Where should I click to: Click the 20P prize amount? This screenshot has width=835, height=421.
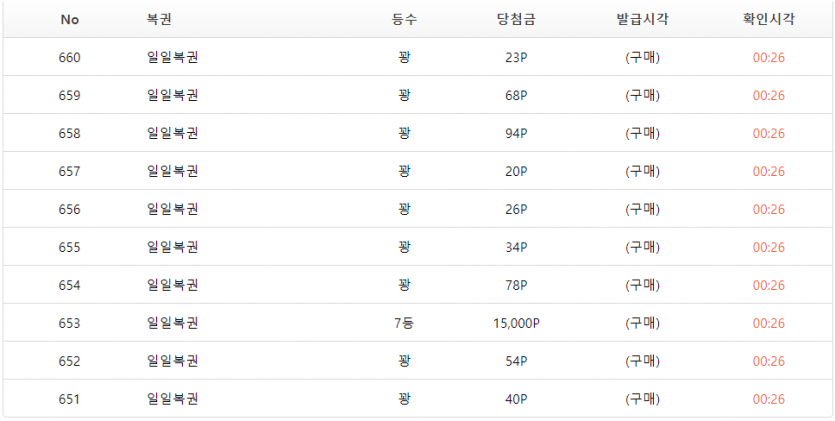(x=516, y=171)
